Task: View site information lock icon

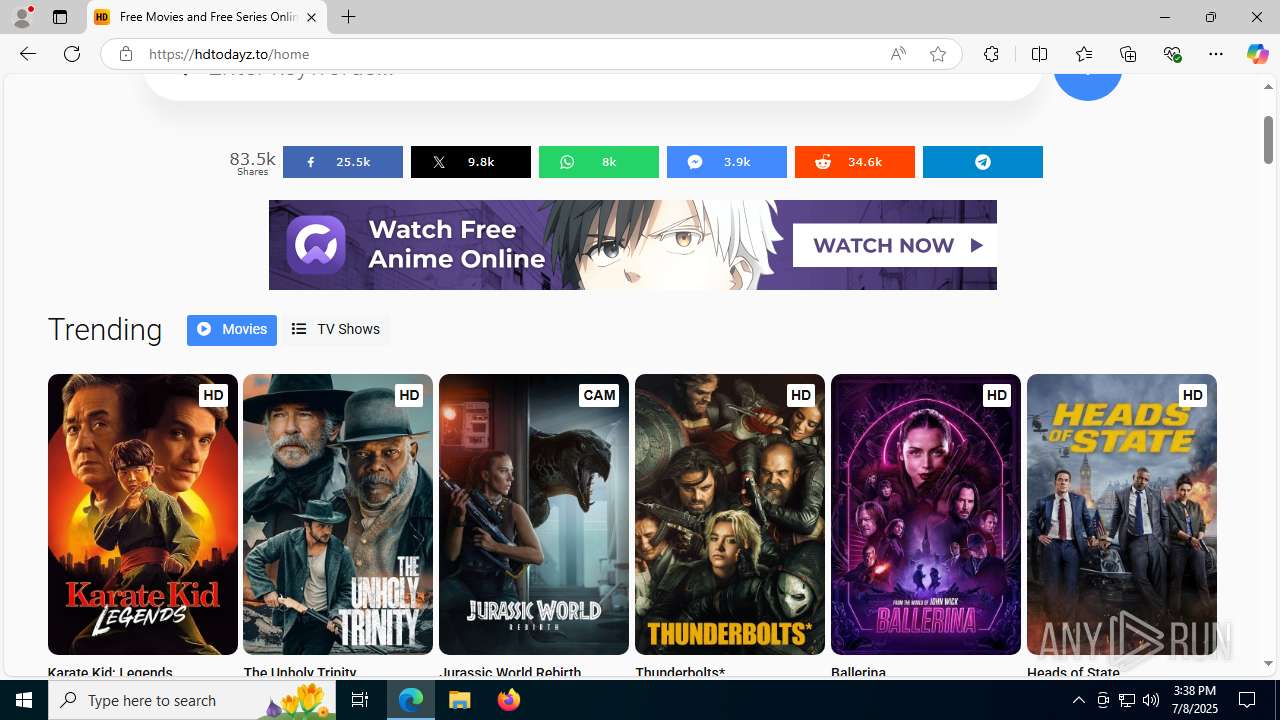Action: 125,54
